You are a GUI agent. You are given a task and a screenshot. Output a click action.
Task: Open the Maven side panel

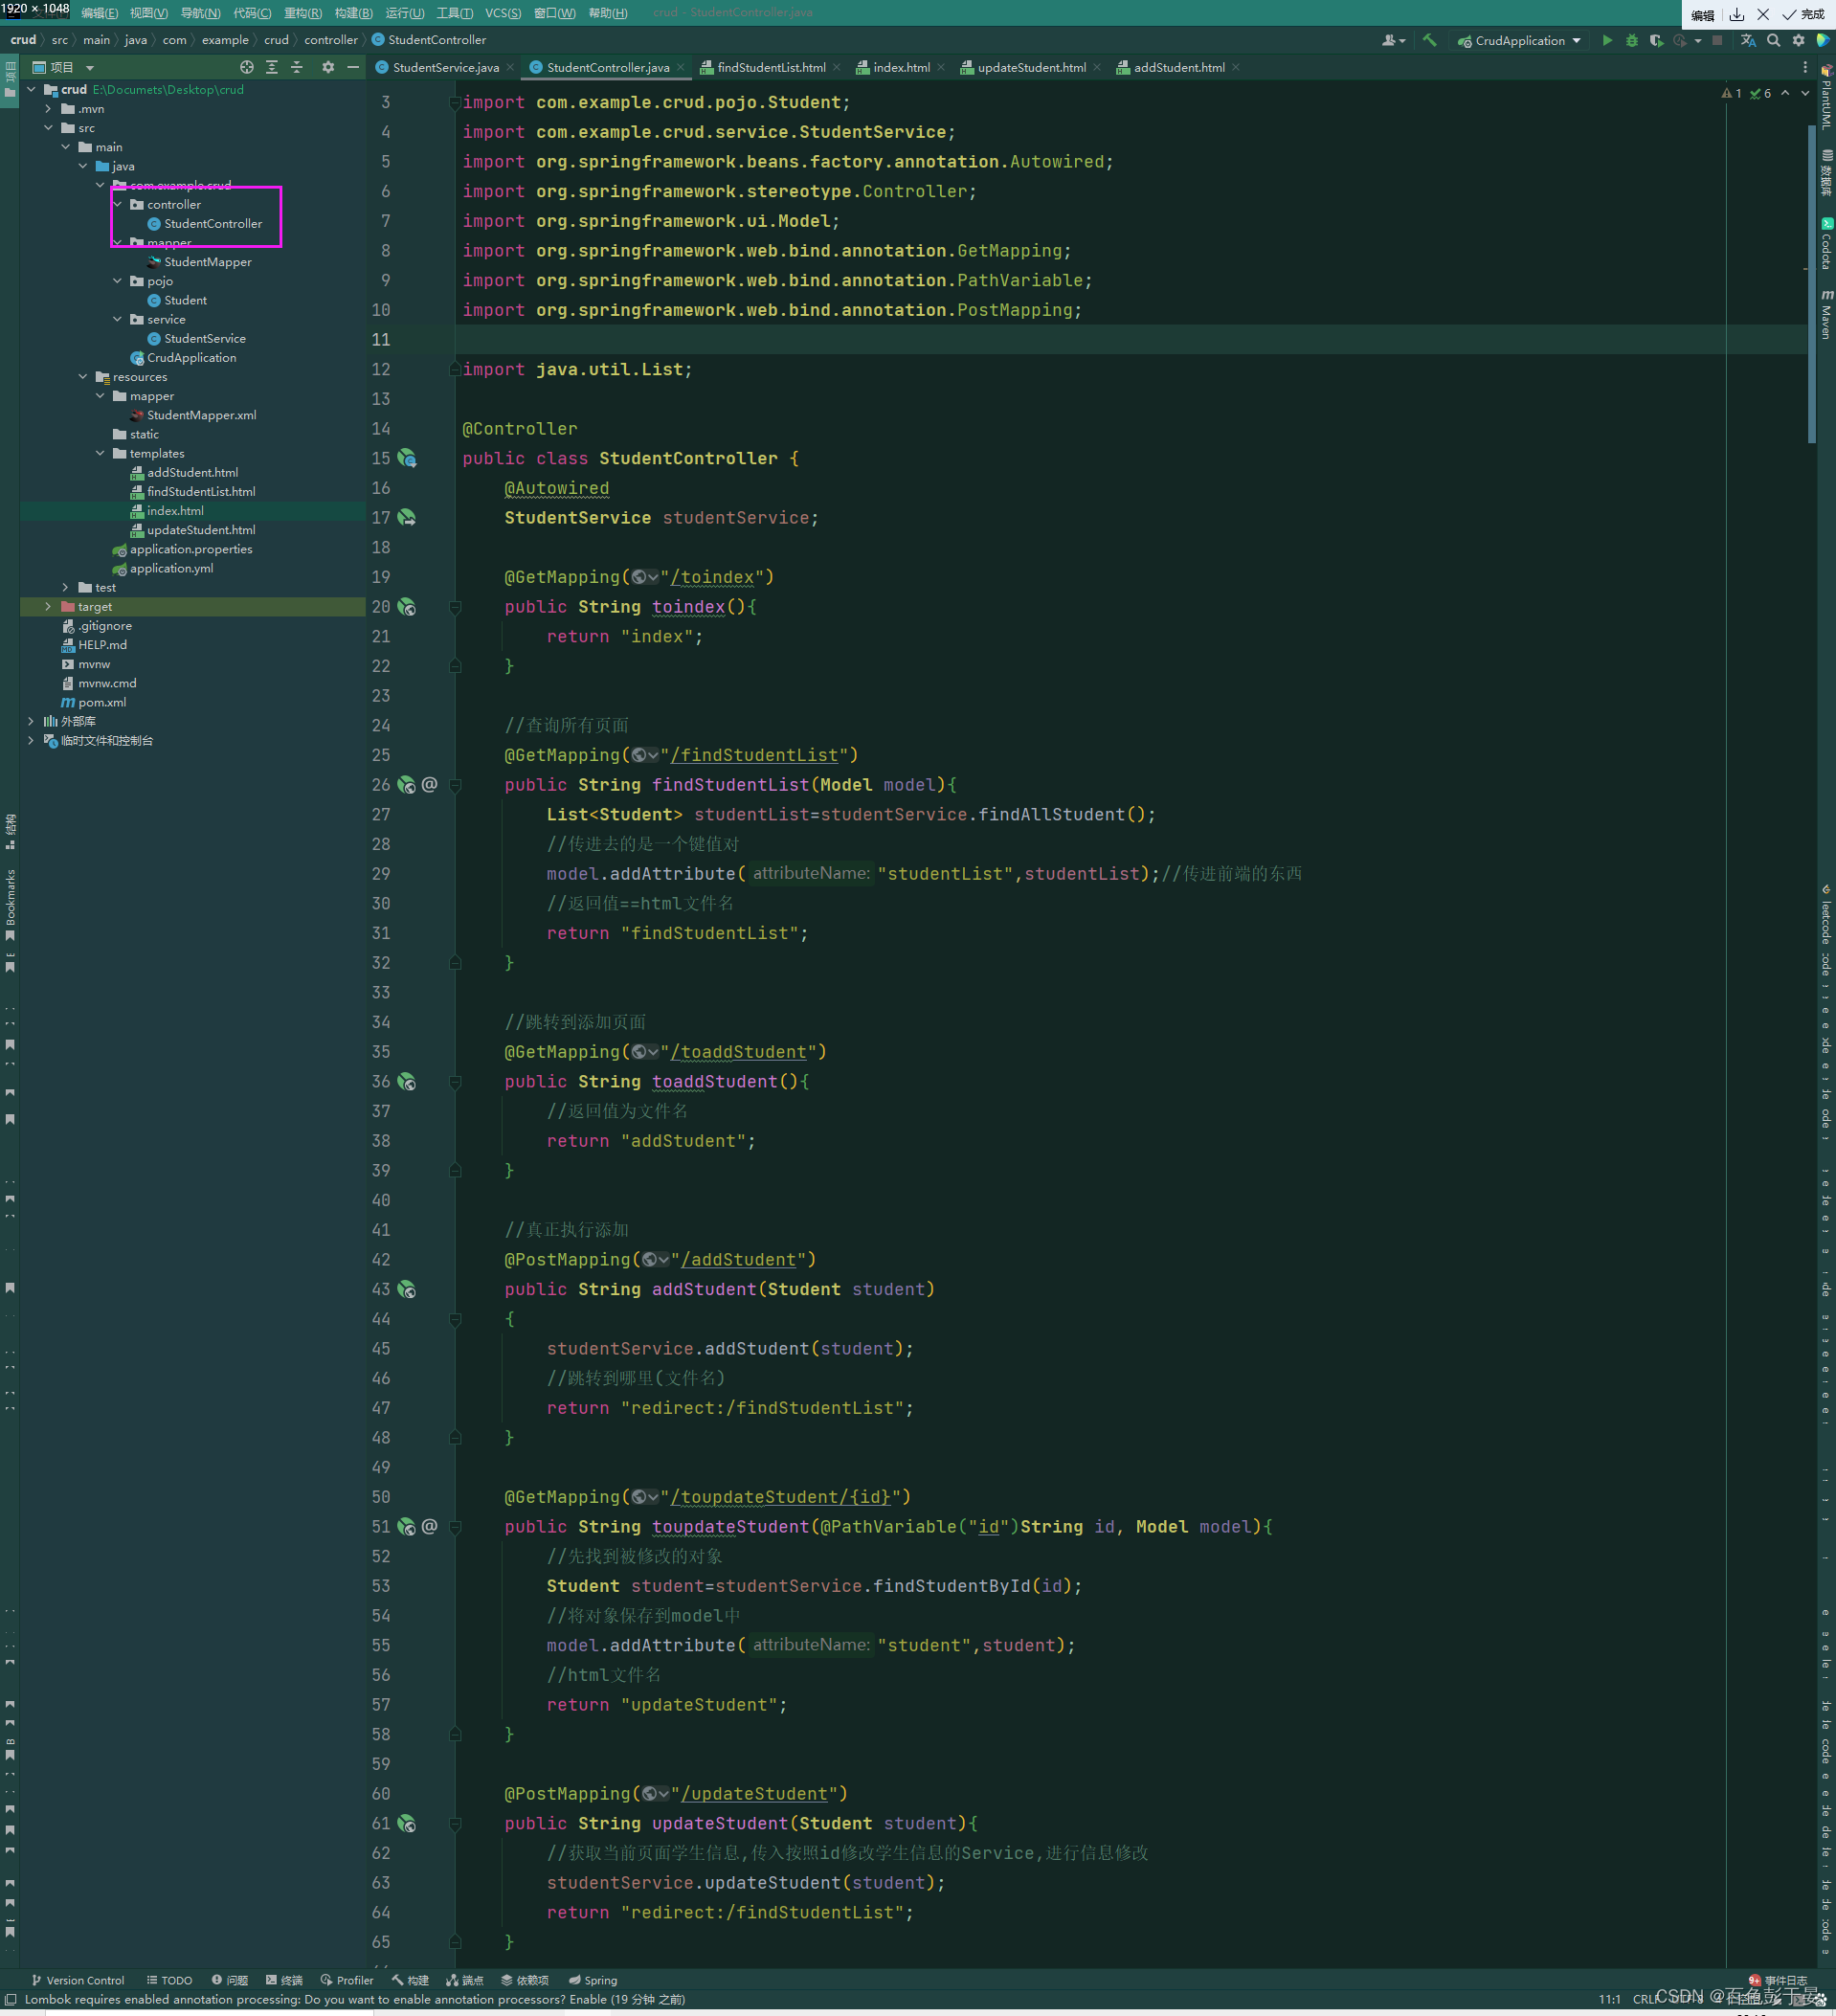[1826, 314]
